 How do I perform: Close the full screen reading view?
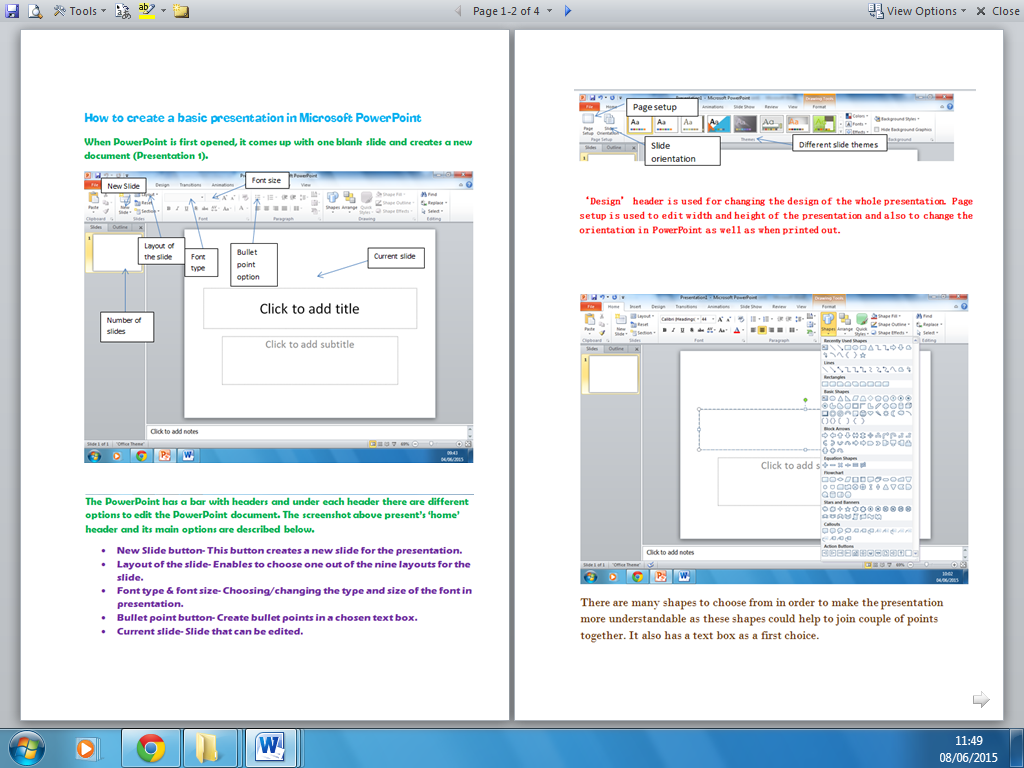click(x=997, y=10)
